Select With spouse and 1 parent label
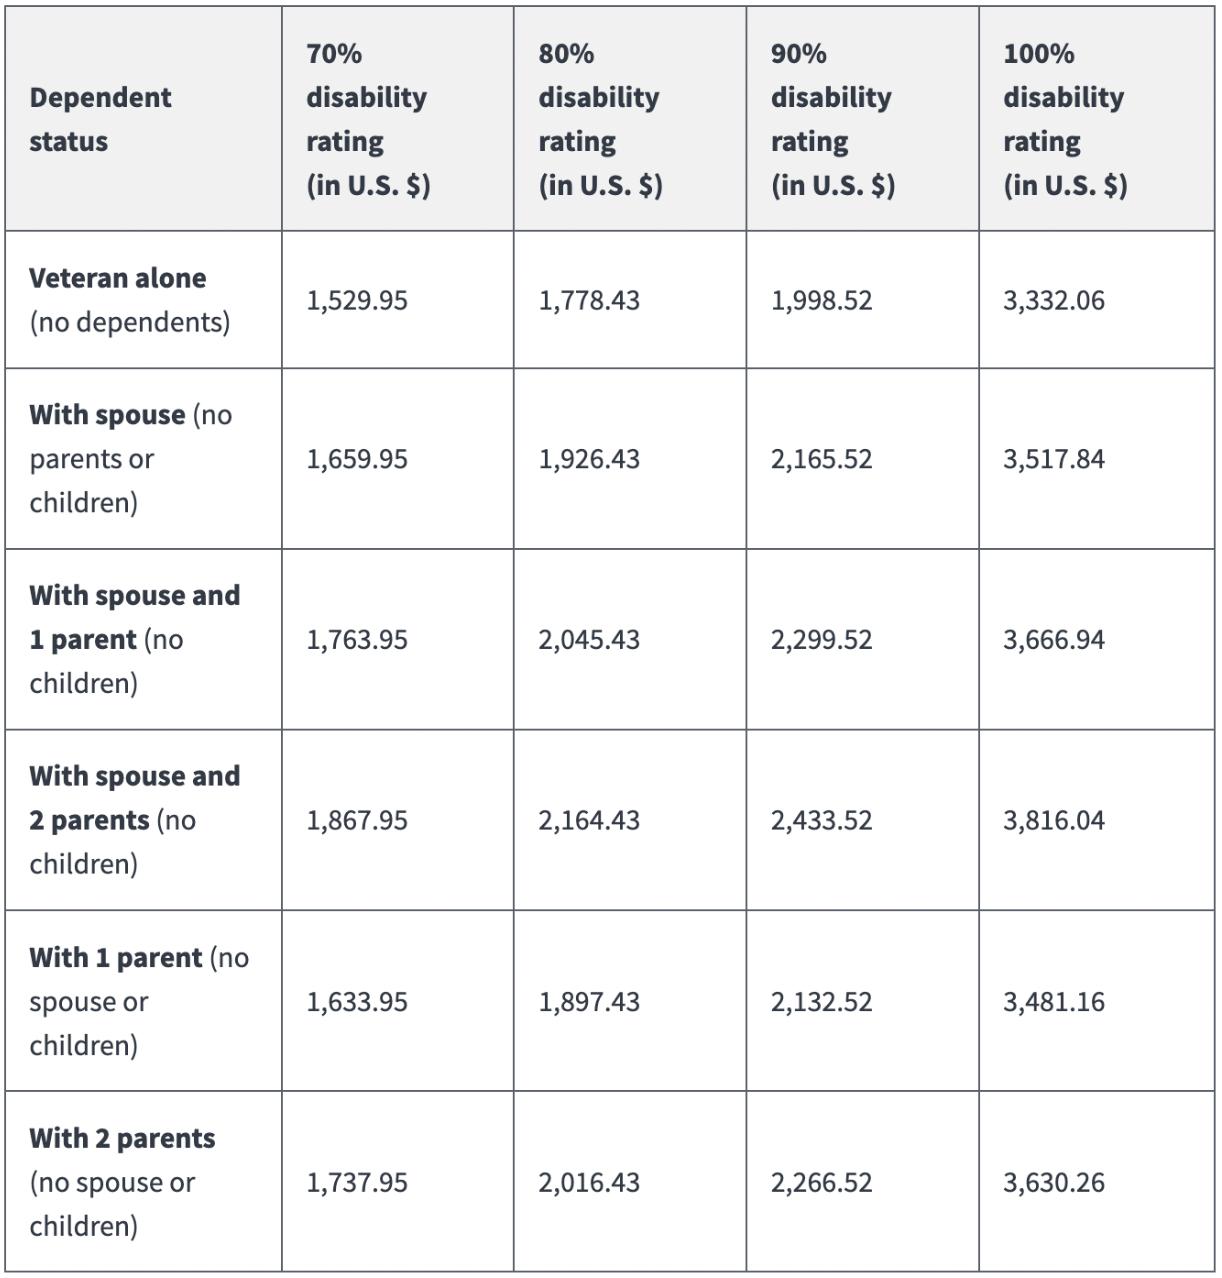This screenshot has height=1278, width=1222. [x=134, y=617]
